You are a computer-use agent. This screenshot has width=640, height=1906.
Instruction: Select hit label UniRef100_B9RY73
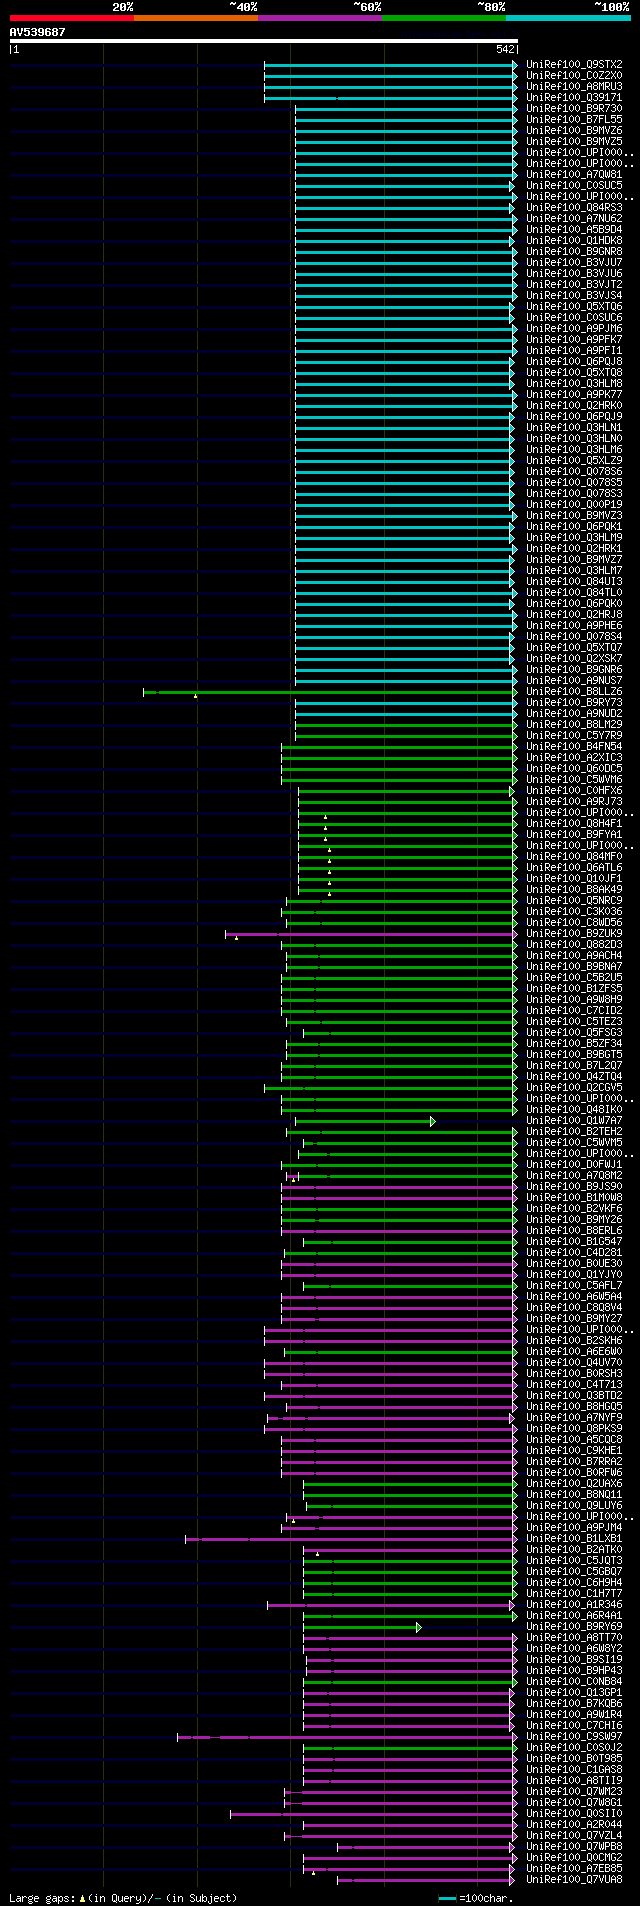pyautogui.click(x=574, y=703)
